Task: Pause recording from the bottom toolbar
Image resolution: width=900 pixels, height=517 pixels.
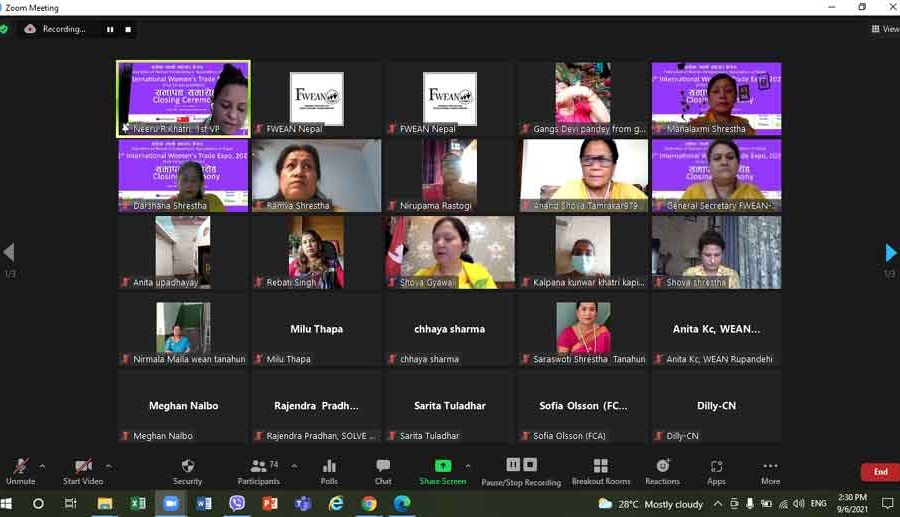Action: coord(513,465)
